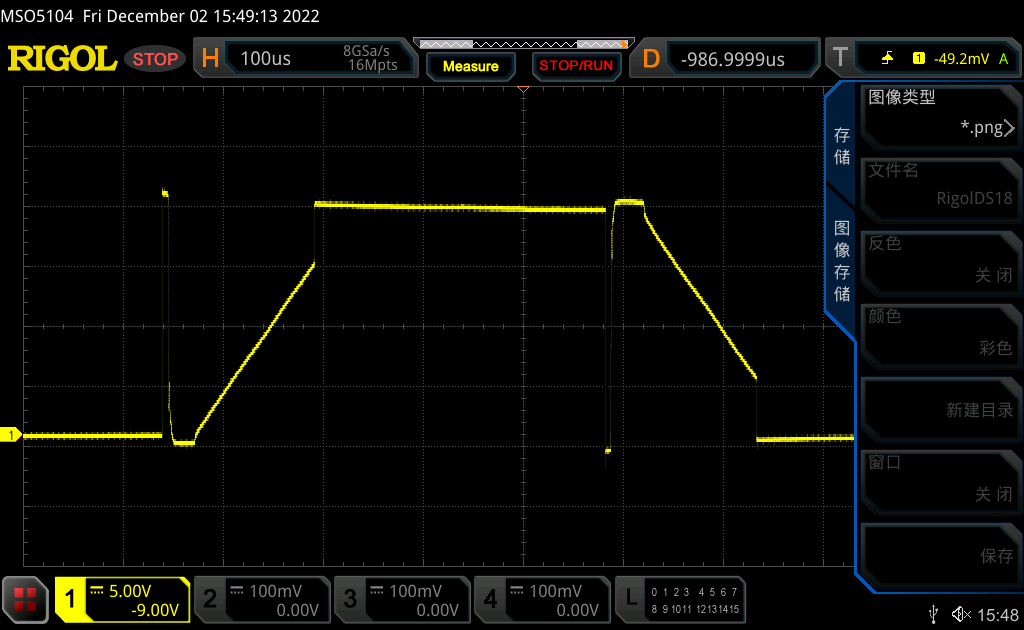Switch to the 存储 storage tab
The image size is (1024, 630).
coord(842,147)
